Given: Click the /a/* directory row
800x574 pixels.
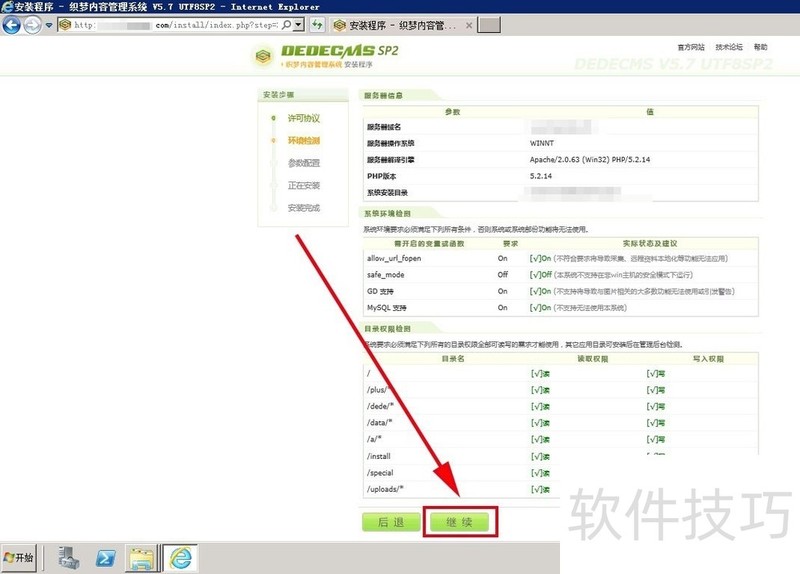Looking at the screenshot, I should pyautogui.click(x=560, y=439).
